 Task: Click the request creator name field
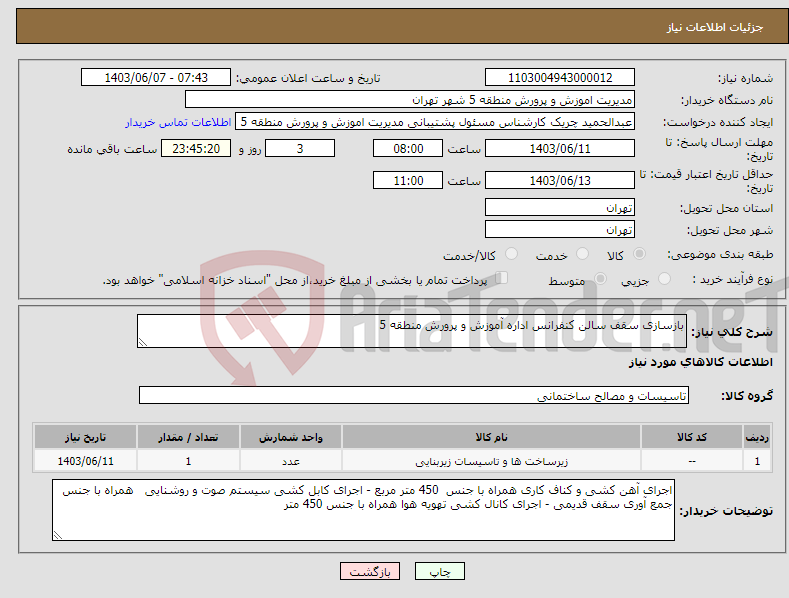click(435, 122)
